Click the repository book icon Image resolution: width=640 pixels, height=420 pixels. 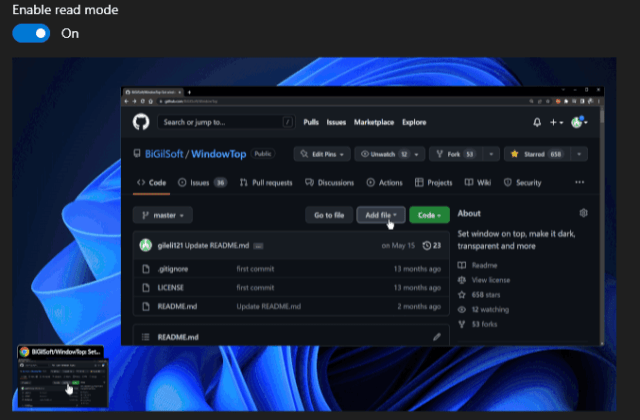[x=137, y=153]
